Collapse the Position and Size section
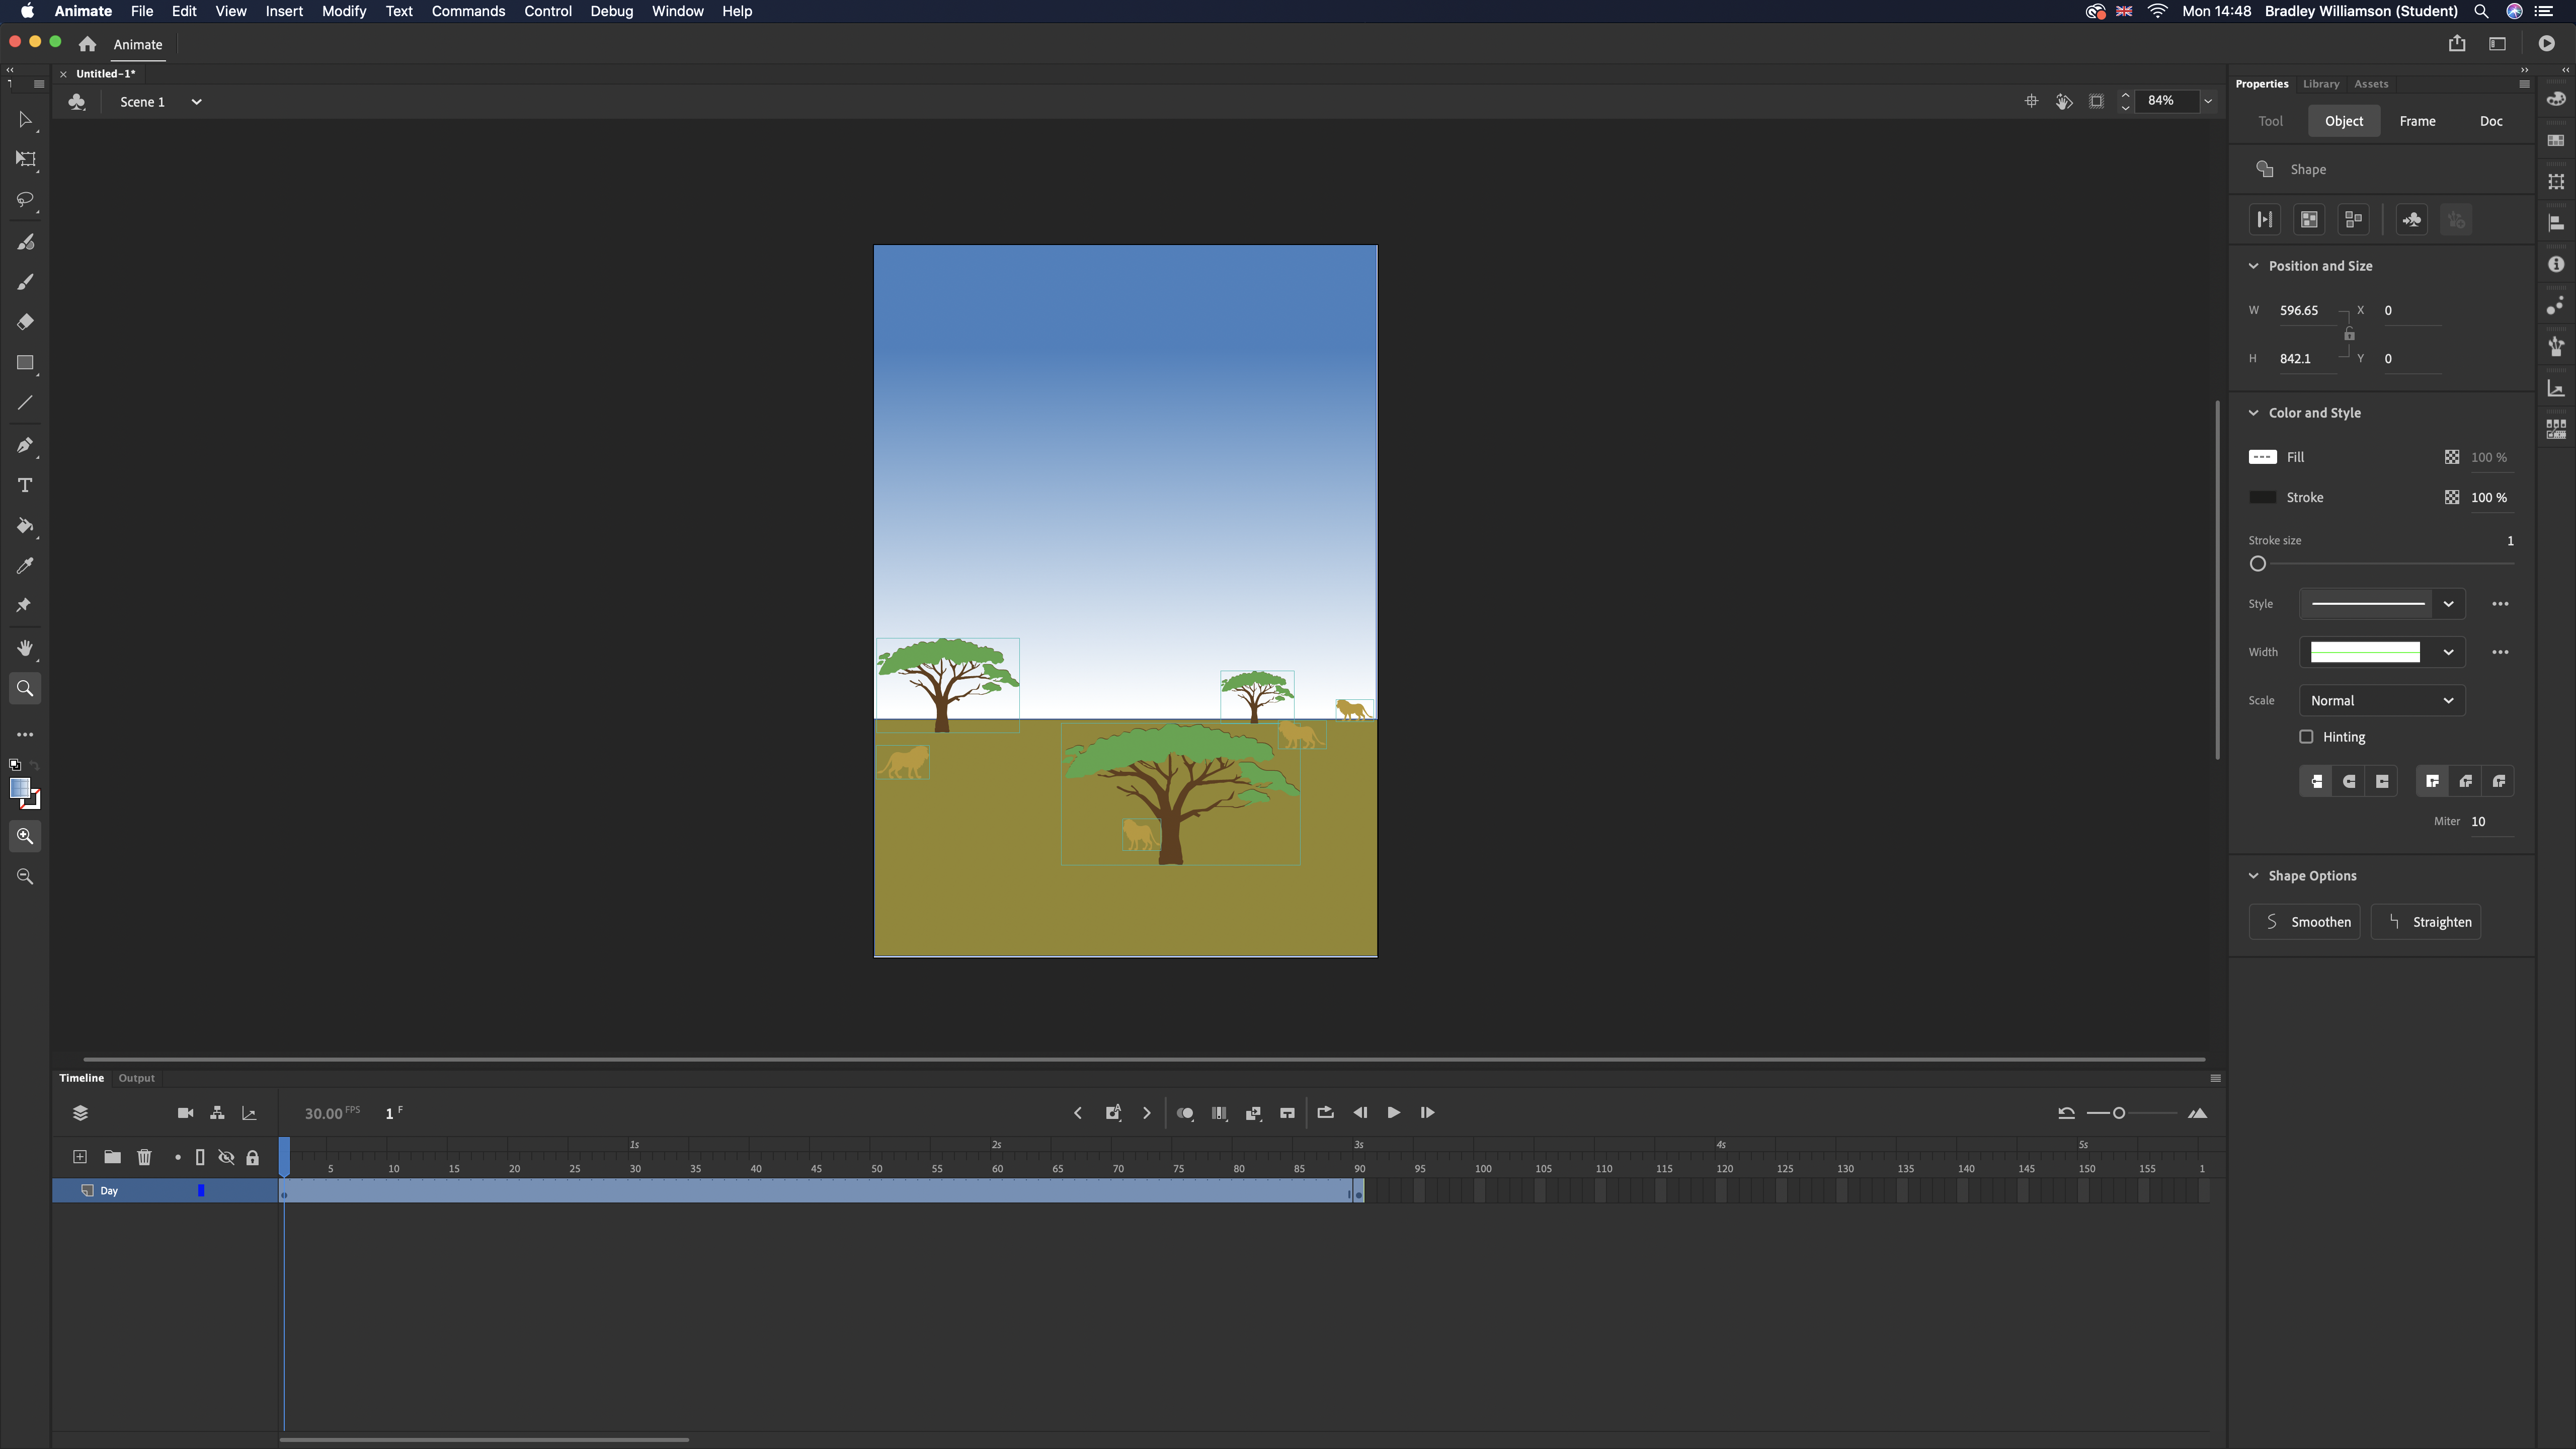The height and width of the screenshot is (1449, 2576). coord(2253,266)
